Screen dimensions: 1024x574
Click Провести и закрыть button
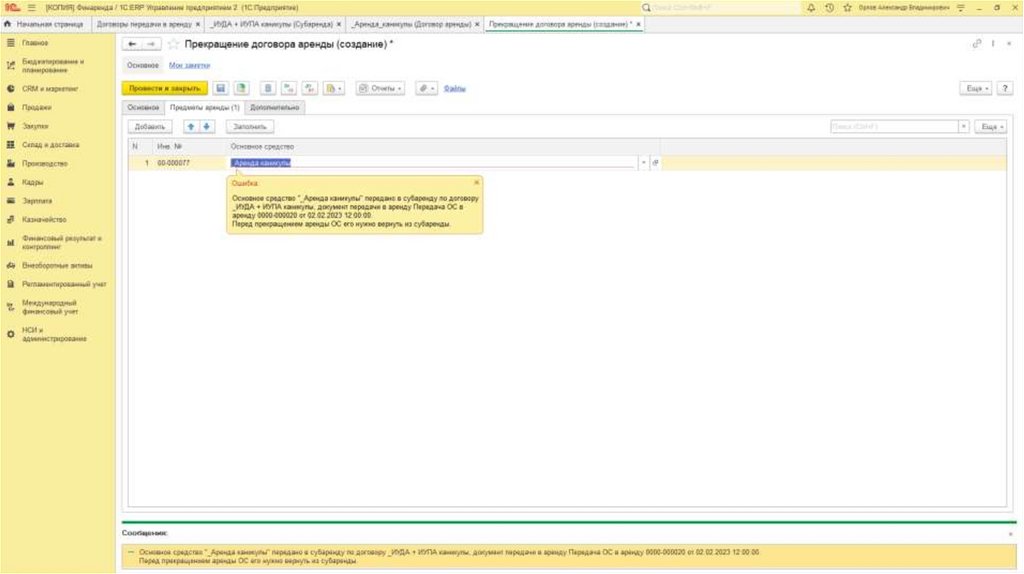click(x=165, y=88)
